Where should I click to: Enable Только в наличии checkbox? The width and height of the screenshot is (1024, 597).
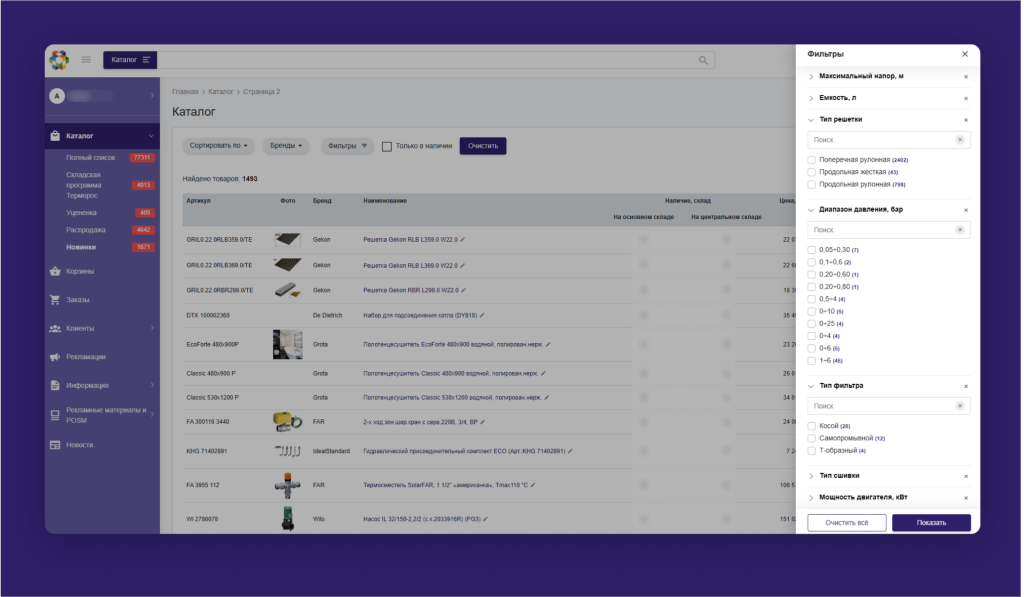(x=387, y=146)
